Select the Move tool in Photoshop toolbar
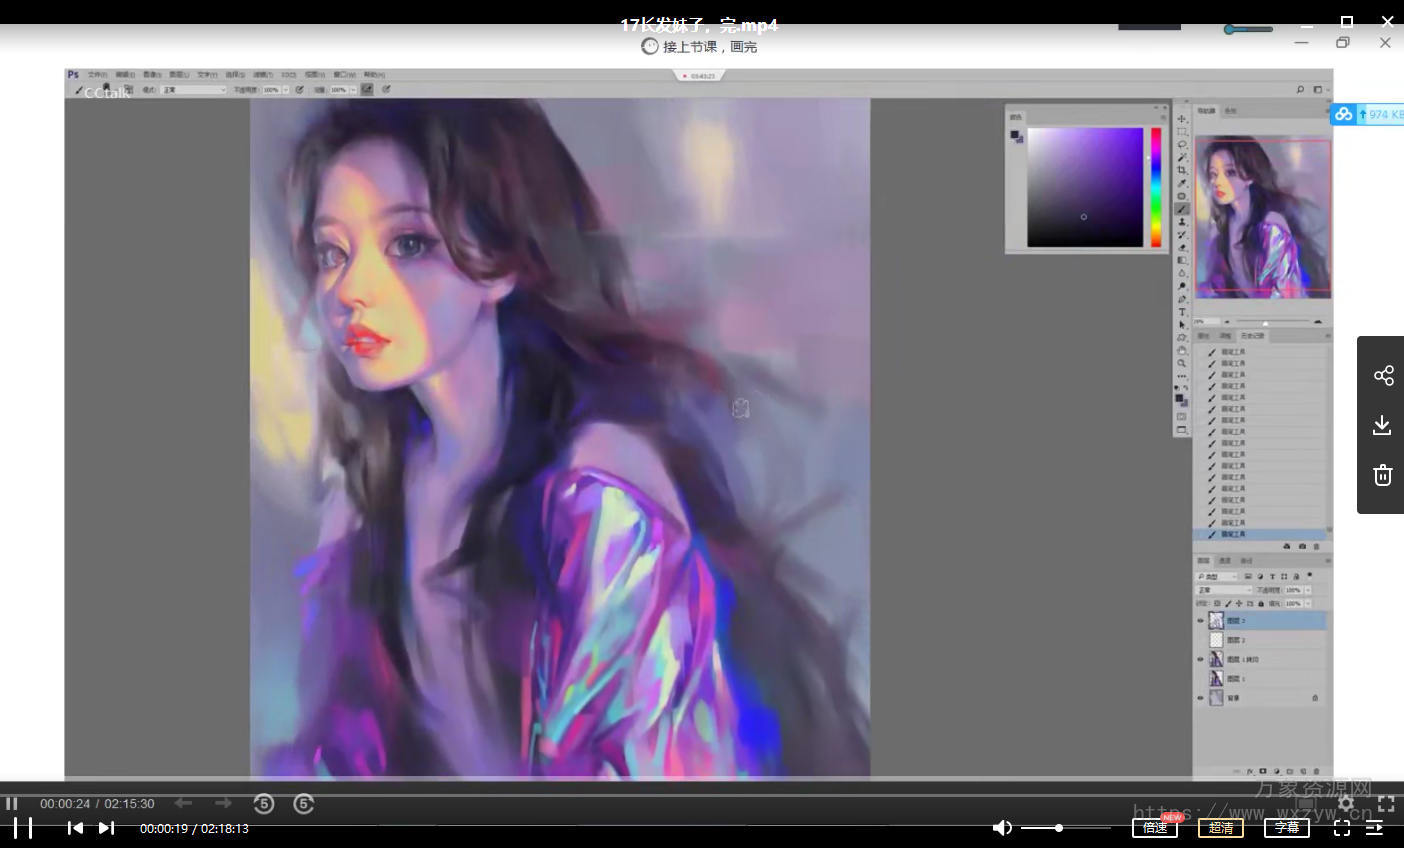 [1182, 119]
